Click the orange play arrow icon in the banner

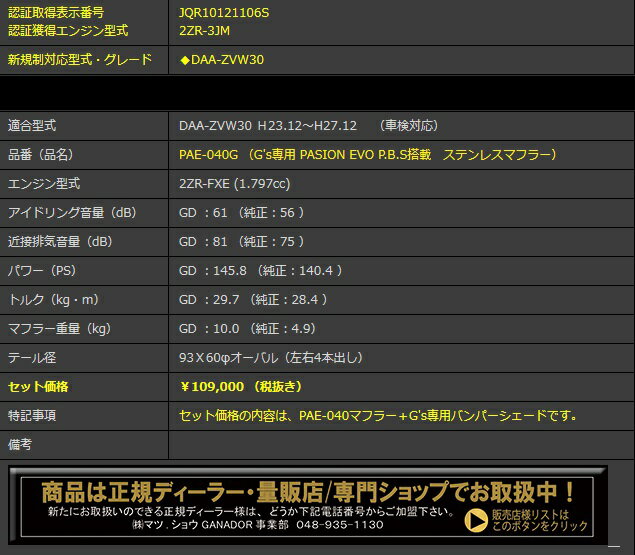click(x=477, y=520)
